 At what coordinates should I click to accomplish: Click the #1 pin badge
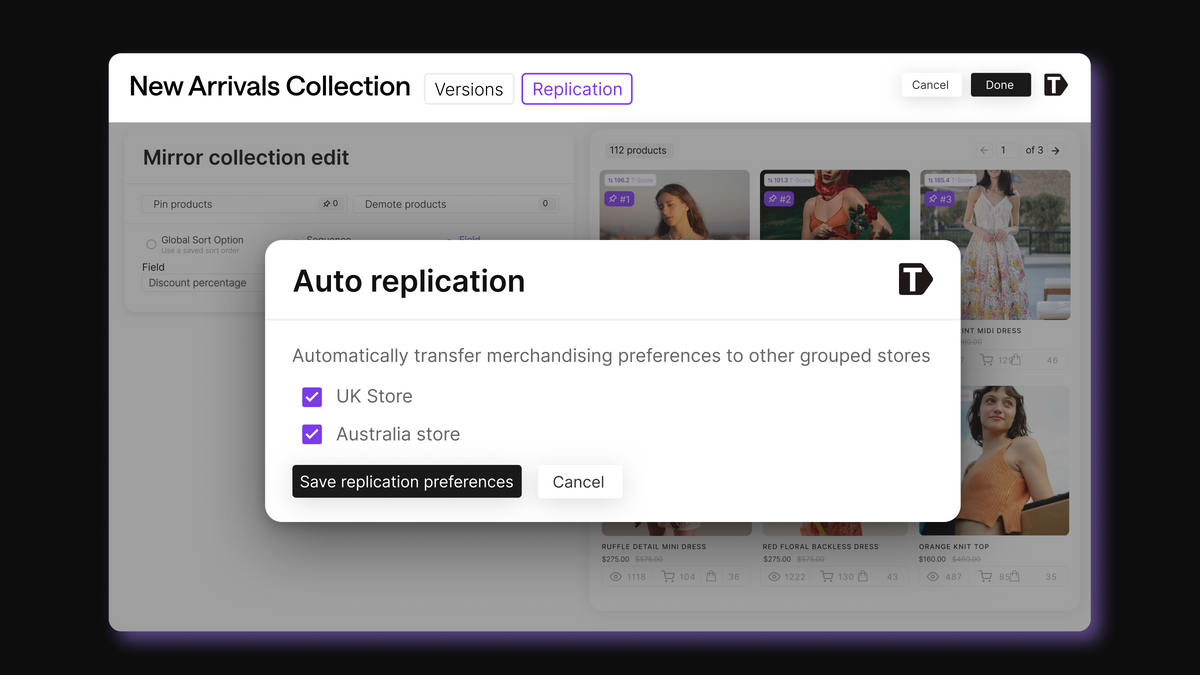coord(620,199)
